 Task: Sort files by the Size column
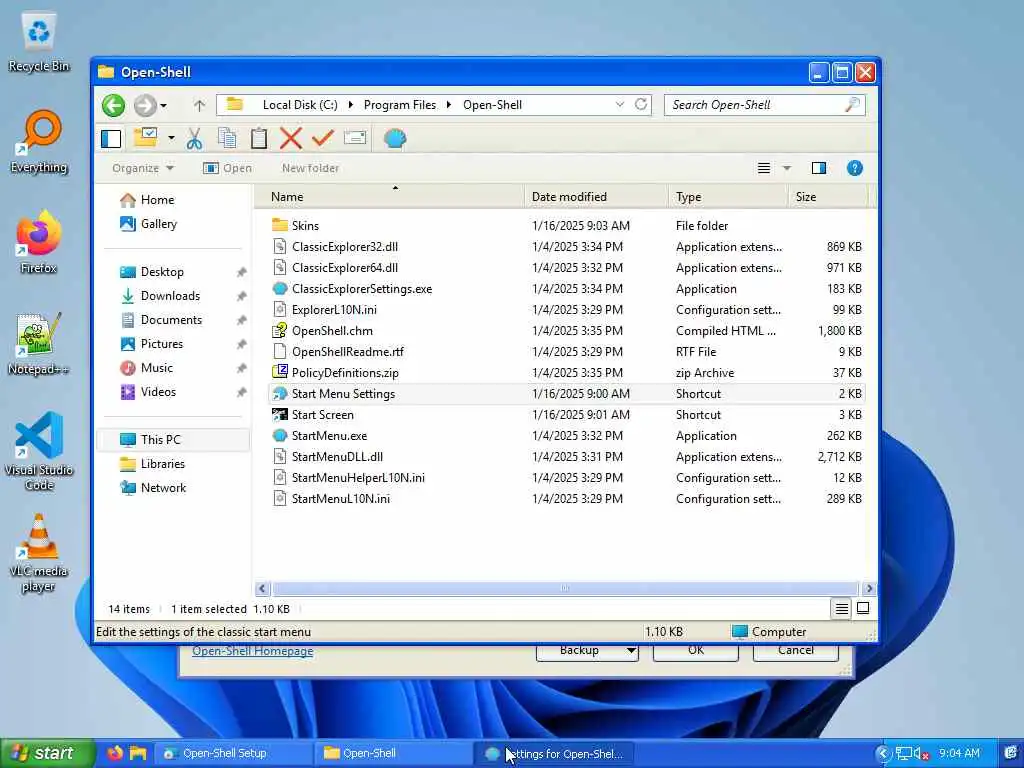click(827, 197)
